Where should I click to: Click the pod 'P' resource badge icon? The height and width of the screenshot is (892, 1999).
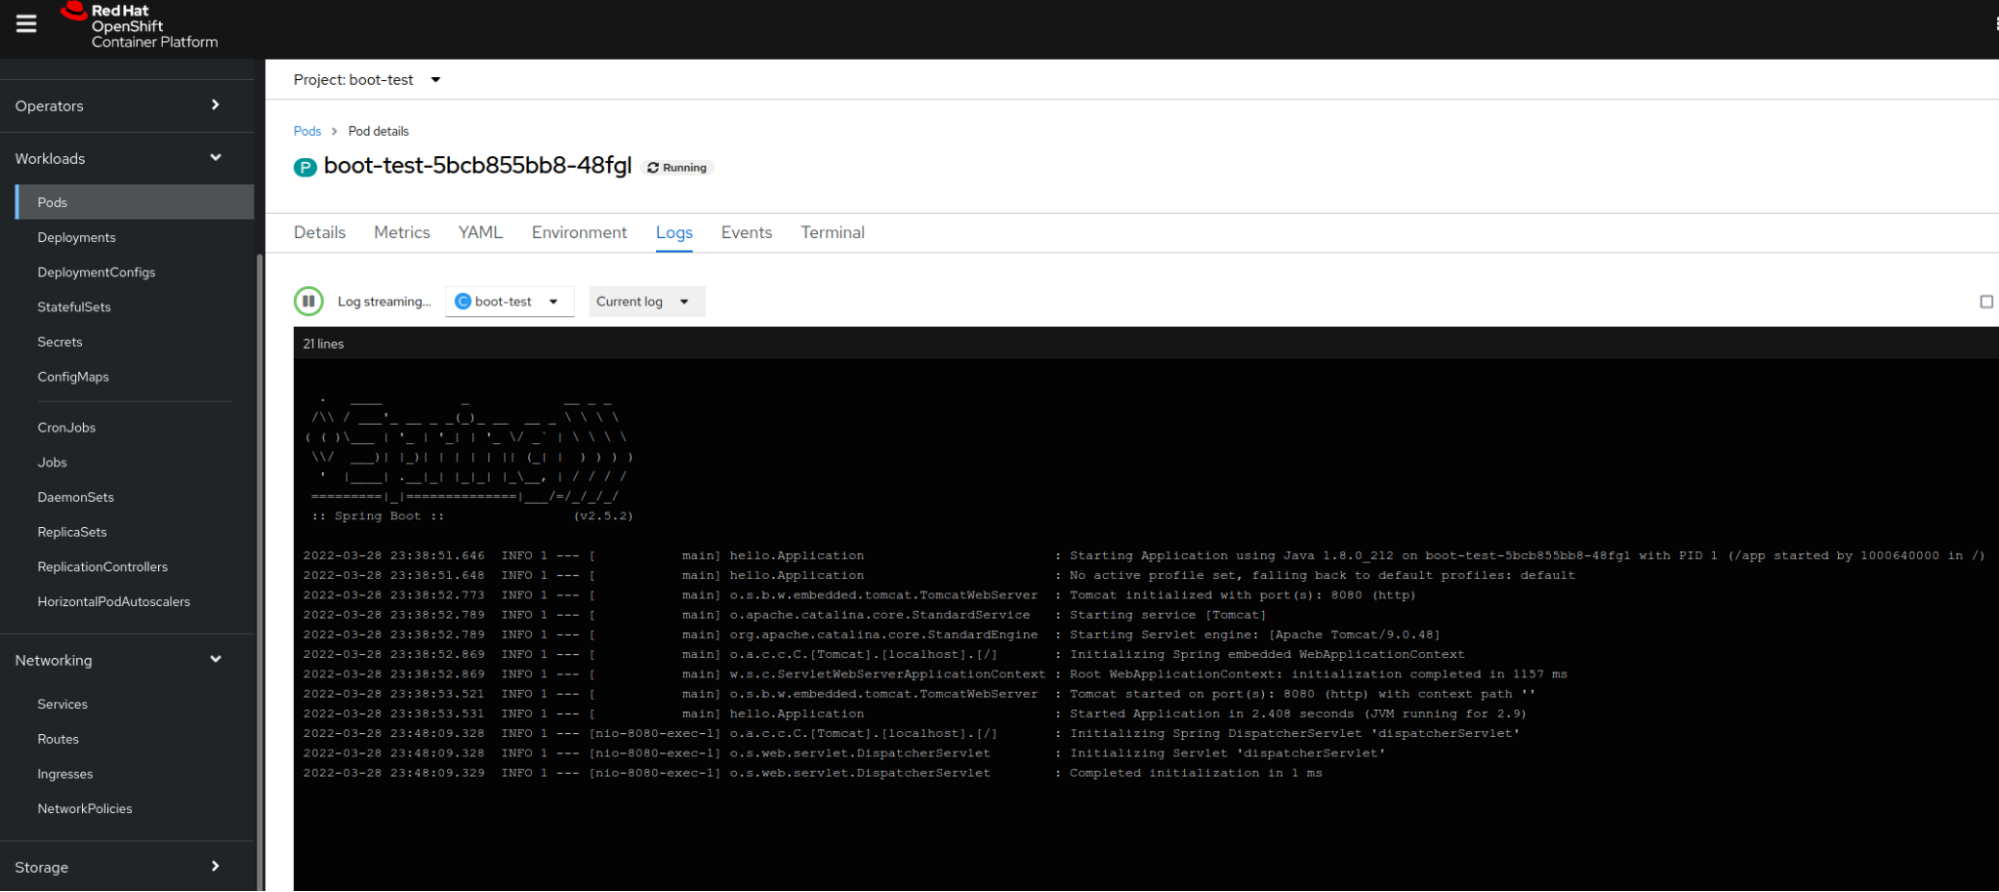(x=305, y=167)
